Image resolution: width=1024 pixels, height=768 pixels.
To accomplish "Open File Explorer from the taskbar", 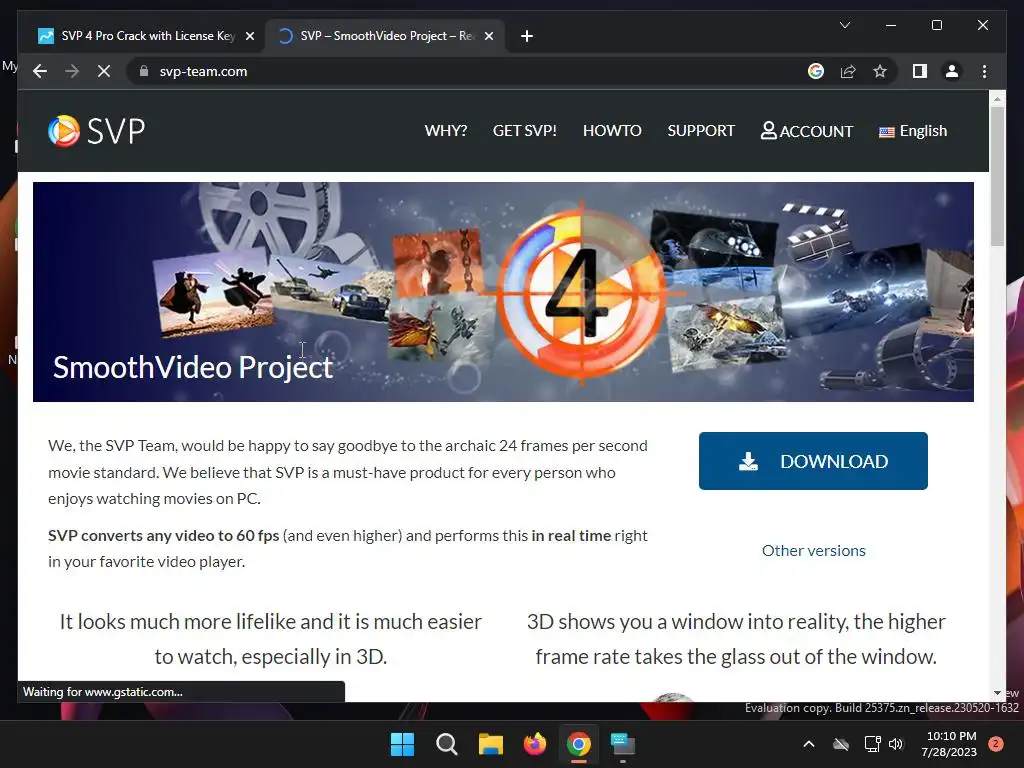I will (x=490, y=744).
